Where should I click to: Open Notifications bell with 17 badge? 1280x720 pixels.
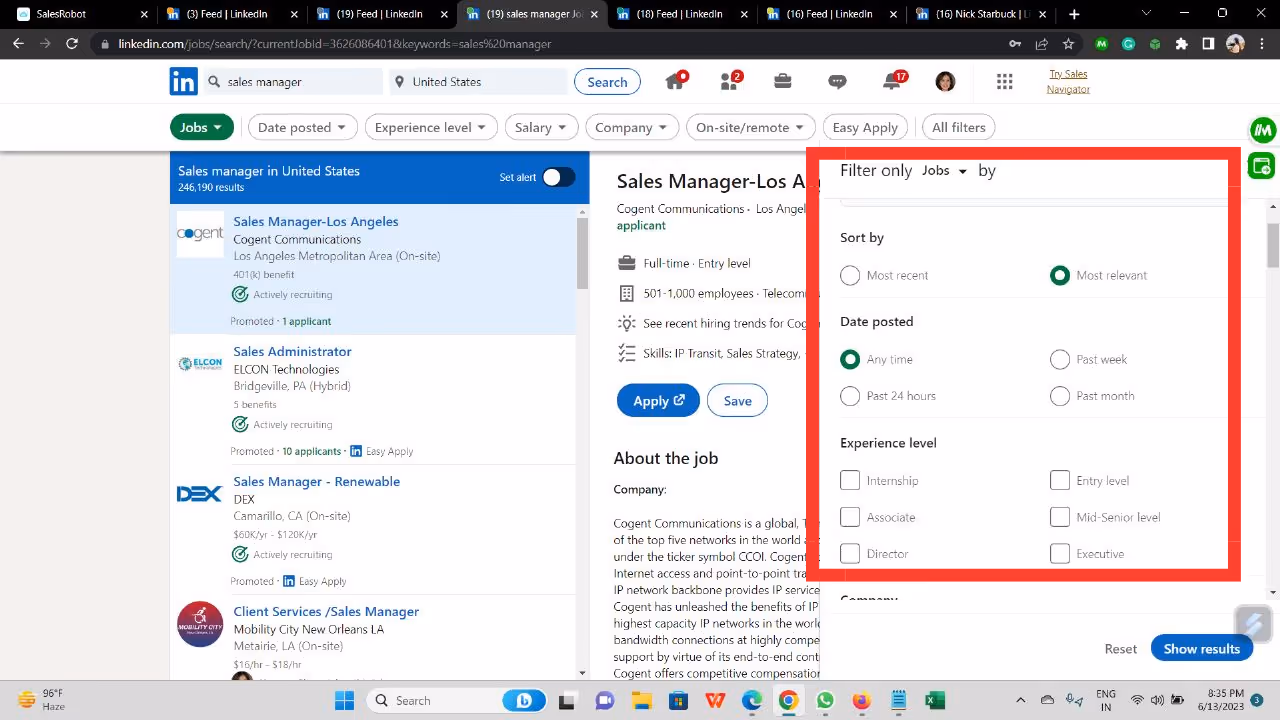coord(893,82)
